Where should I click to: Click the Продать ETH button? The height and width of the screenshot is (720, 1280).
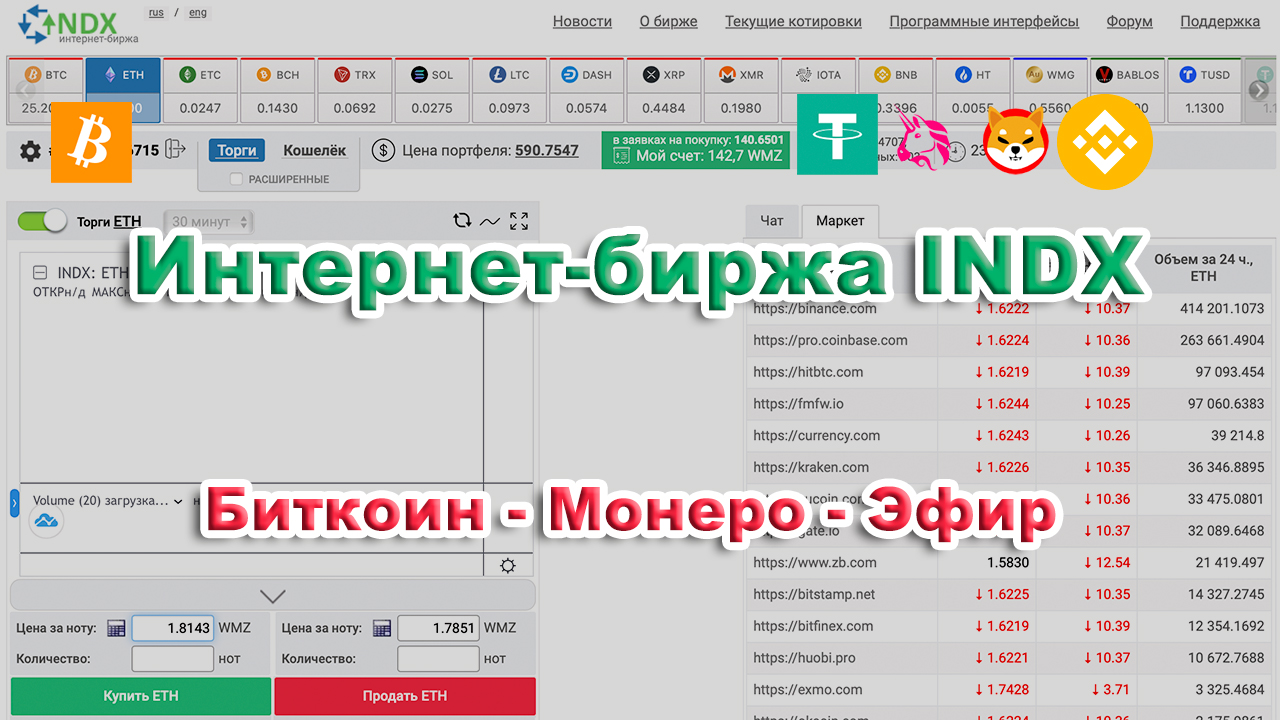(x=405, y=696)
